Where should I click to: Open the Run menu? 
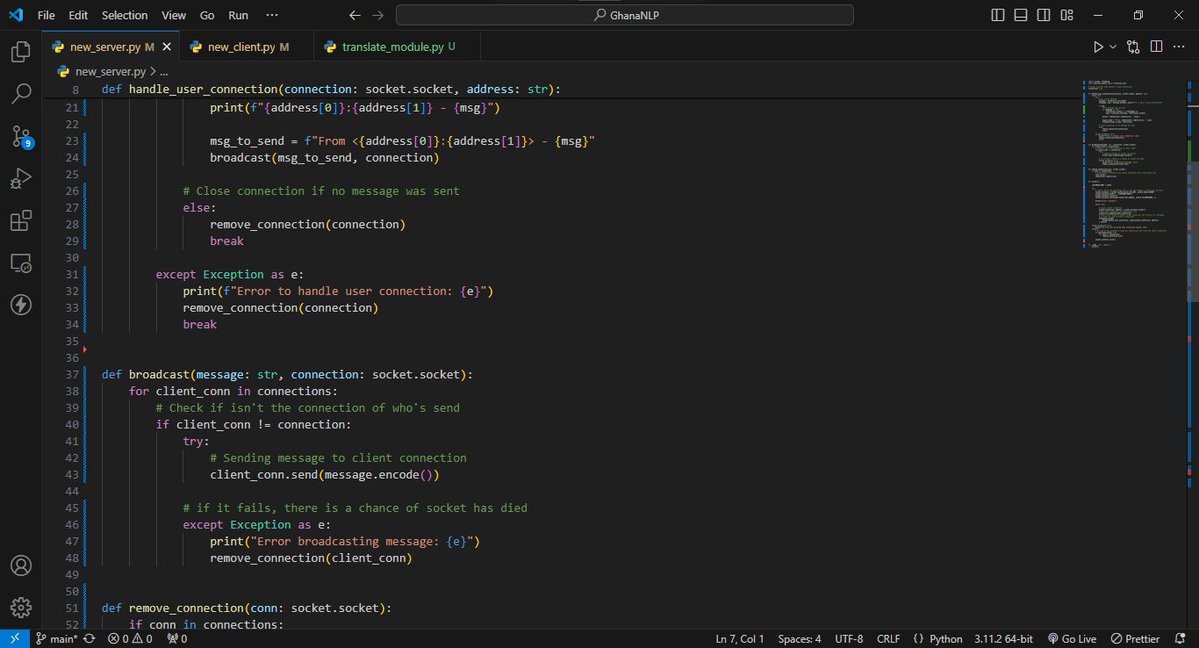point(239,15)
